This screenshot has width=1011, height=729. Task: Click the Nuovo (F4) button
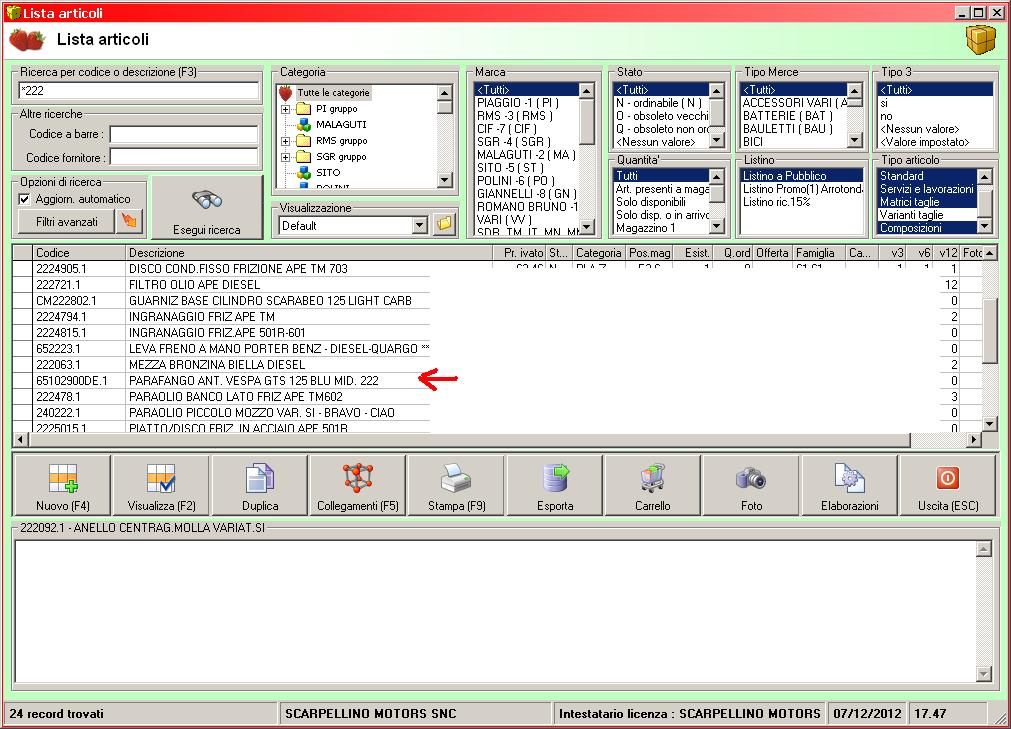pos(63,485)
